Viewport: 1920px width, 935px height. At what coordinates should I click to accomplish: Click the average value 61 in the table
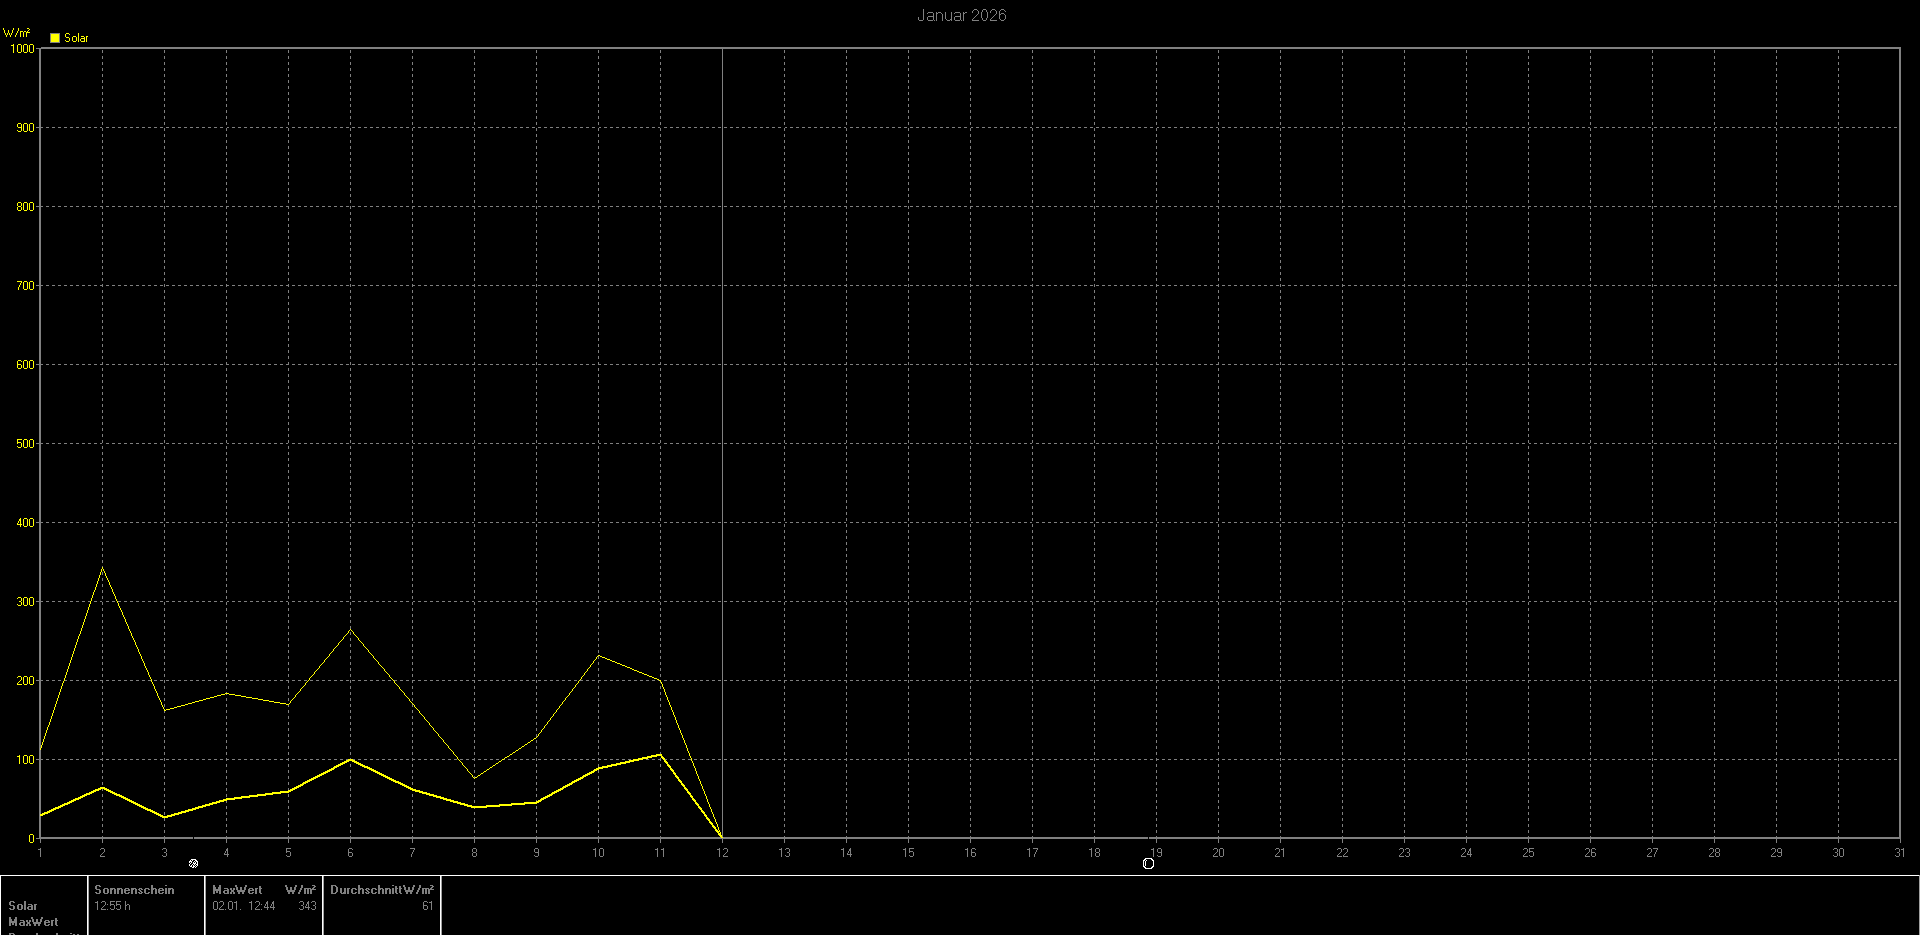pos(427,906)
